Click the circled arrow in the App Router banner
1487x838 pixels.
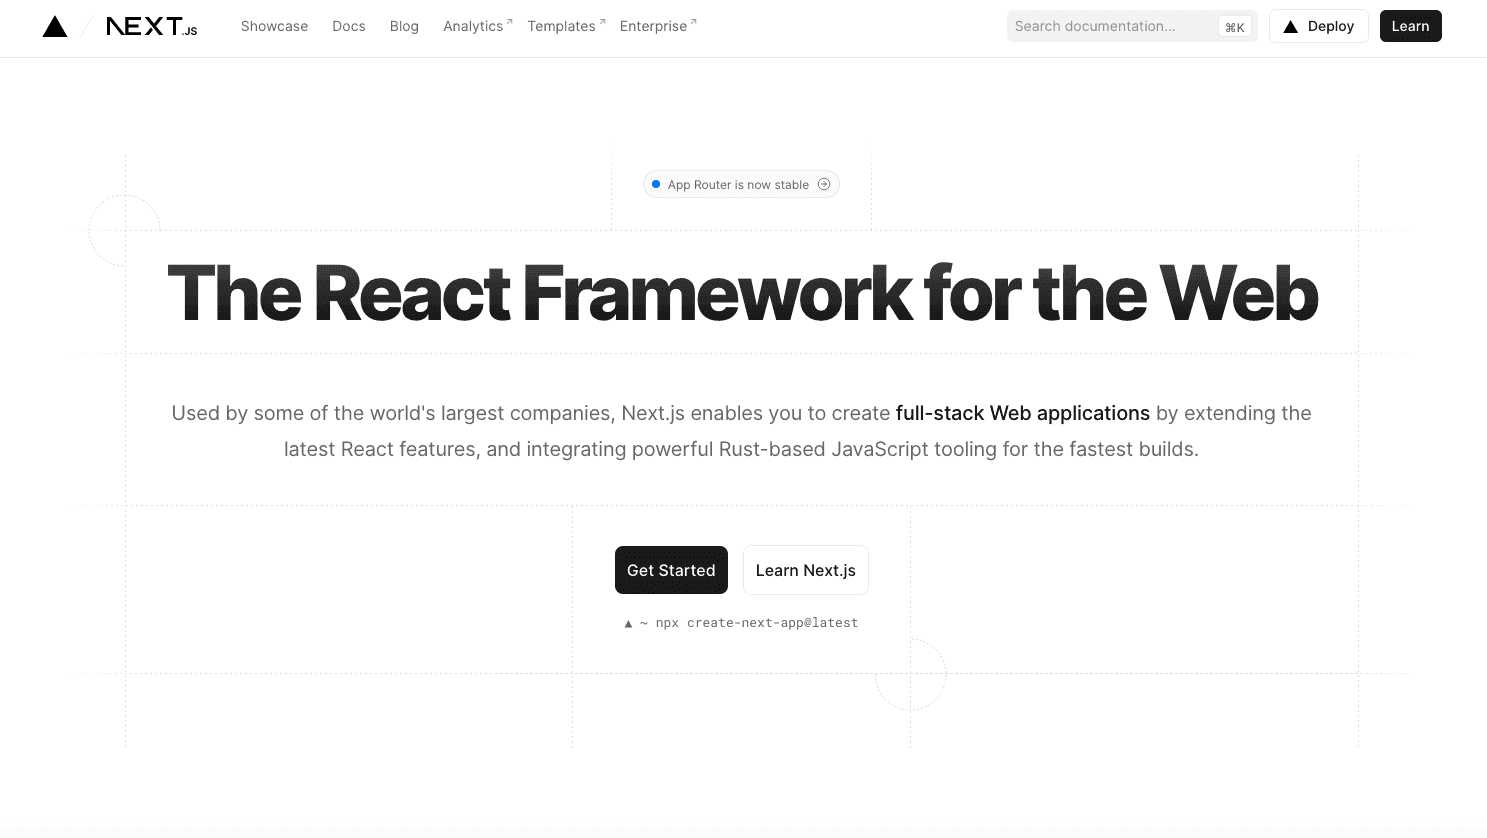pyautogui.click(x=824, y=184)
